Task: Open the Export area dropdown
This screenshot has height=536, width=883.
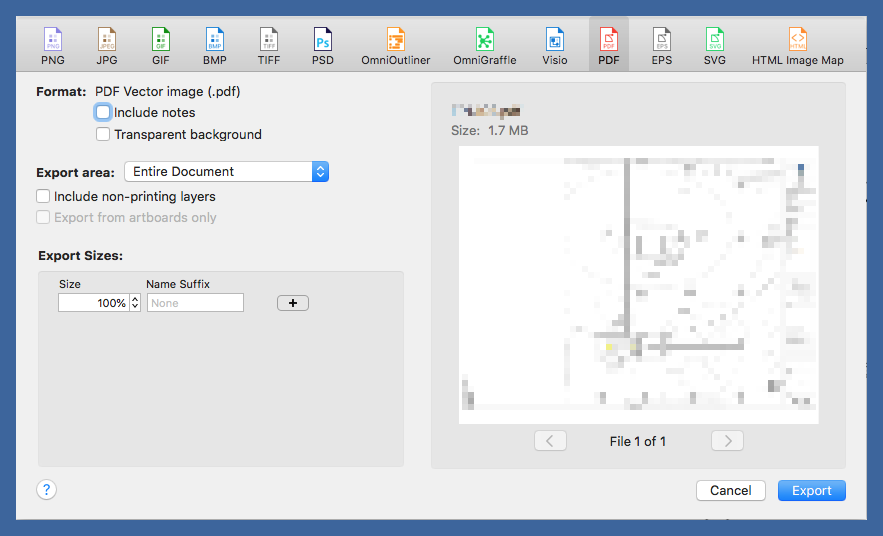Action: [x=226, y=172]
